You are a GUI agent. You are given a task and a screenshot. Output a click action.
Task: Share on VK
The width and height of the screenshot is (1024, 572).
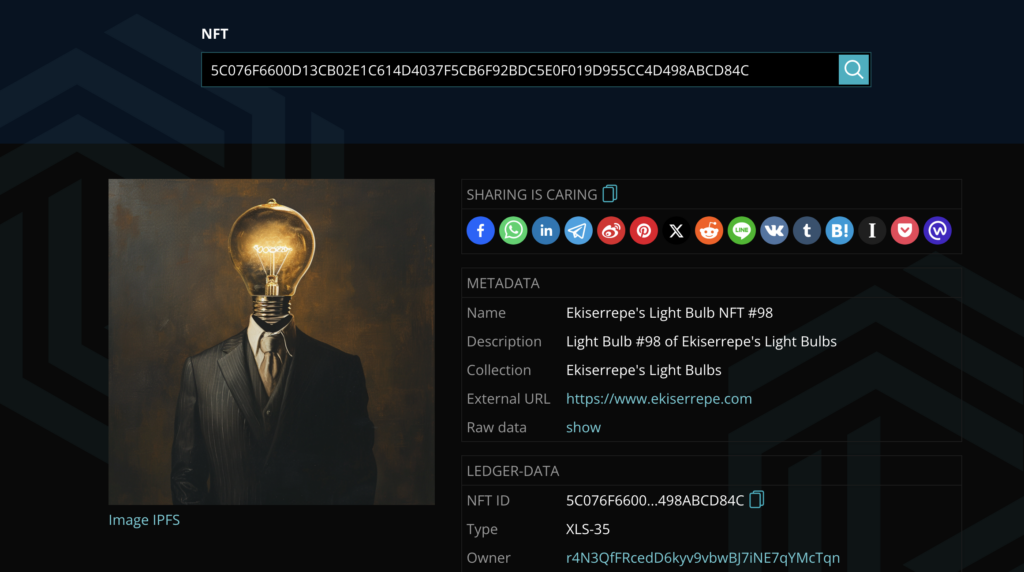click(x=774, y=231)
